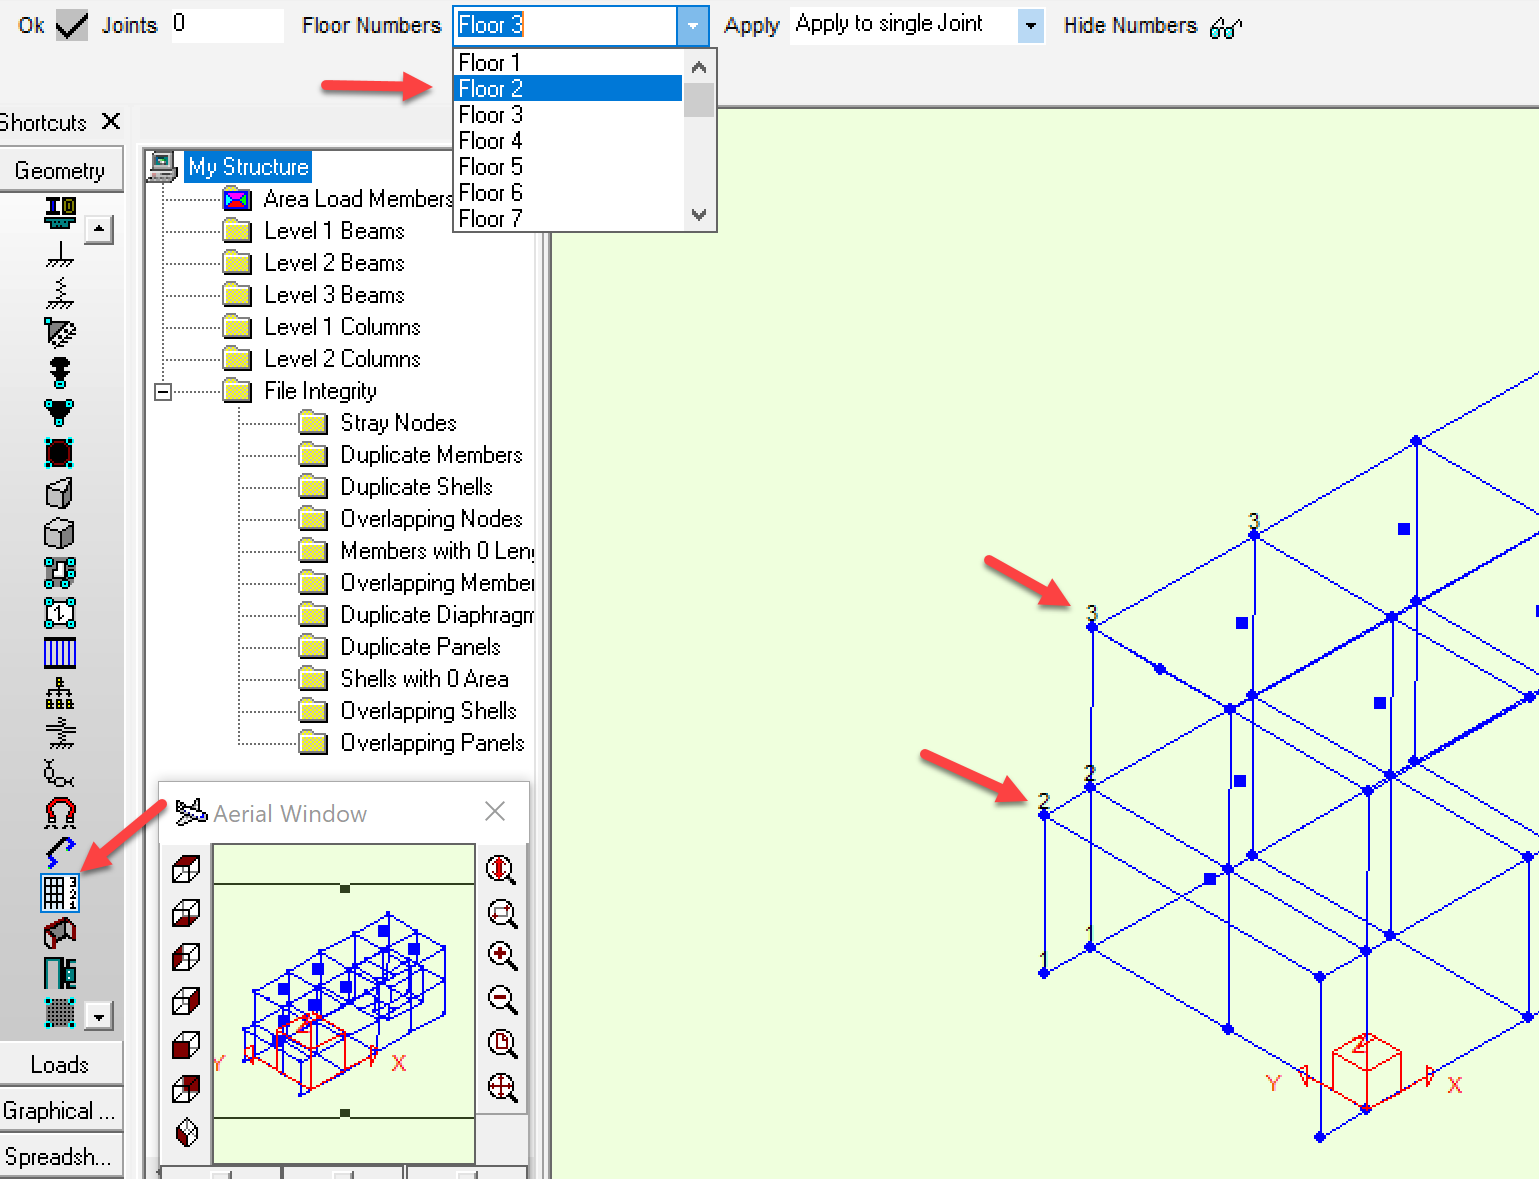
Task: Open the Apply to single Joint dropdown
Action: pyautogui.click(x=1030, y=25)
